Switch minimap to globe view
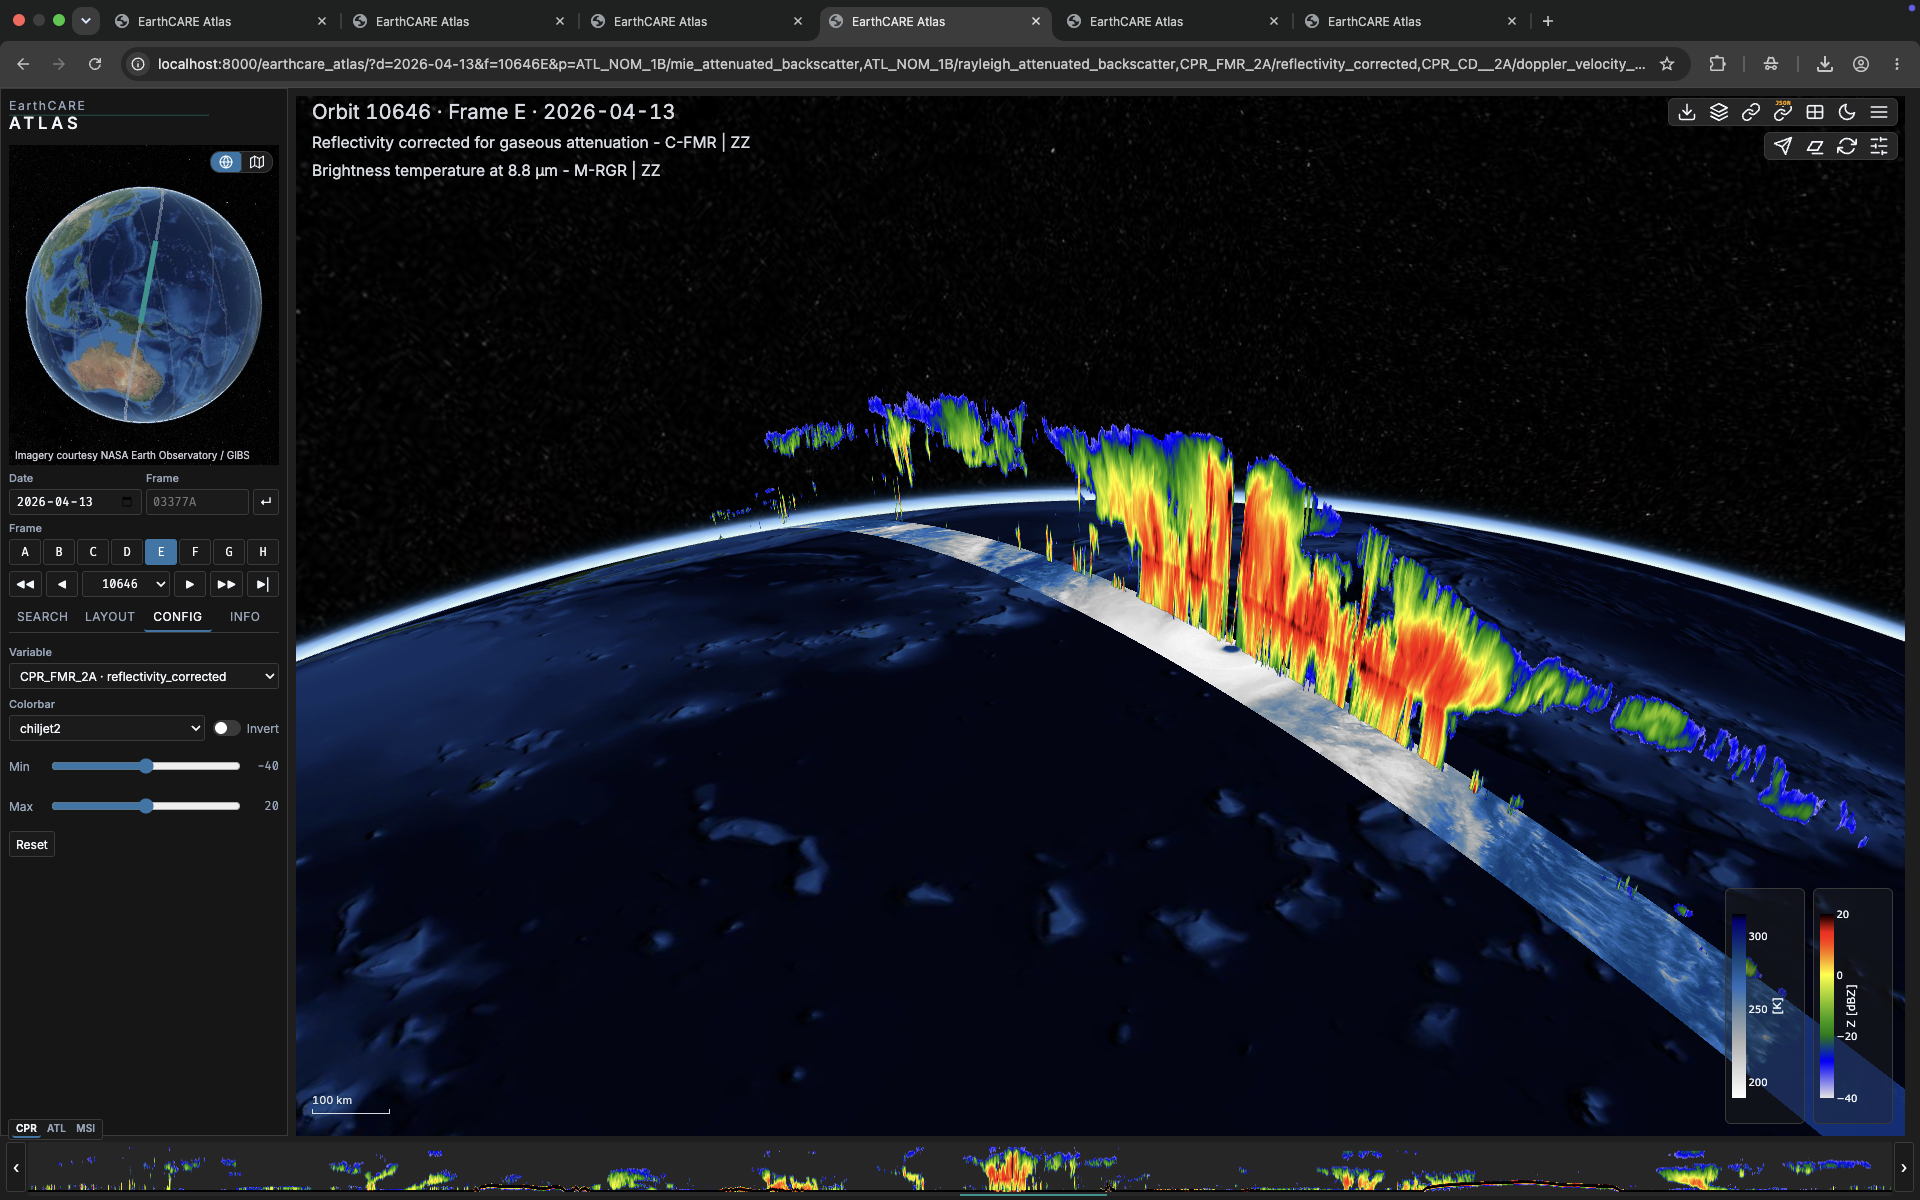1920x1200 pixels. tap(227, 162)
